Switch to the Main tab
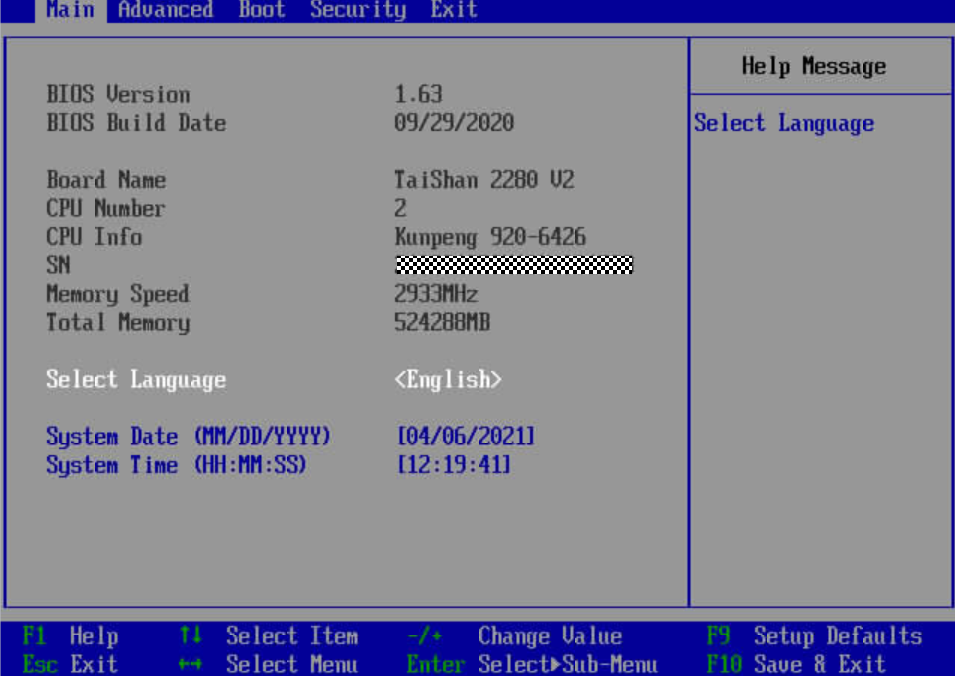Image resolution: width=955 pixels, height=676 pixels. pos(71,10)
